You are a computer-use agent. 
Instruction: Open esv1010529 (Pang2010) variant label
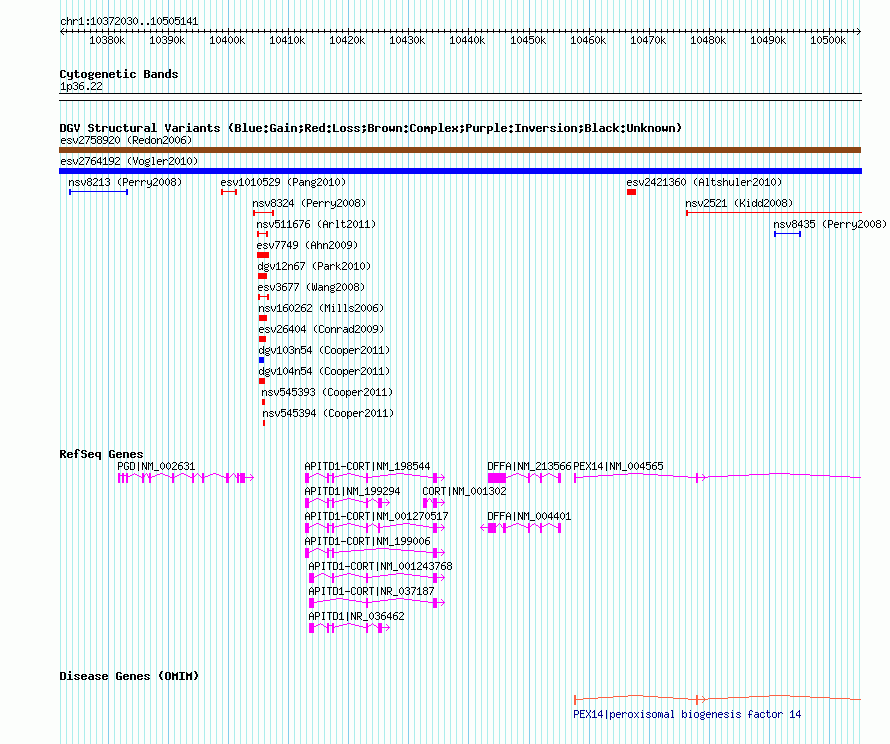283,182
